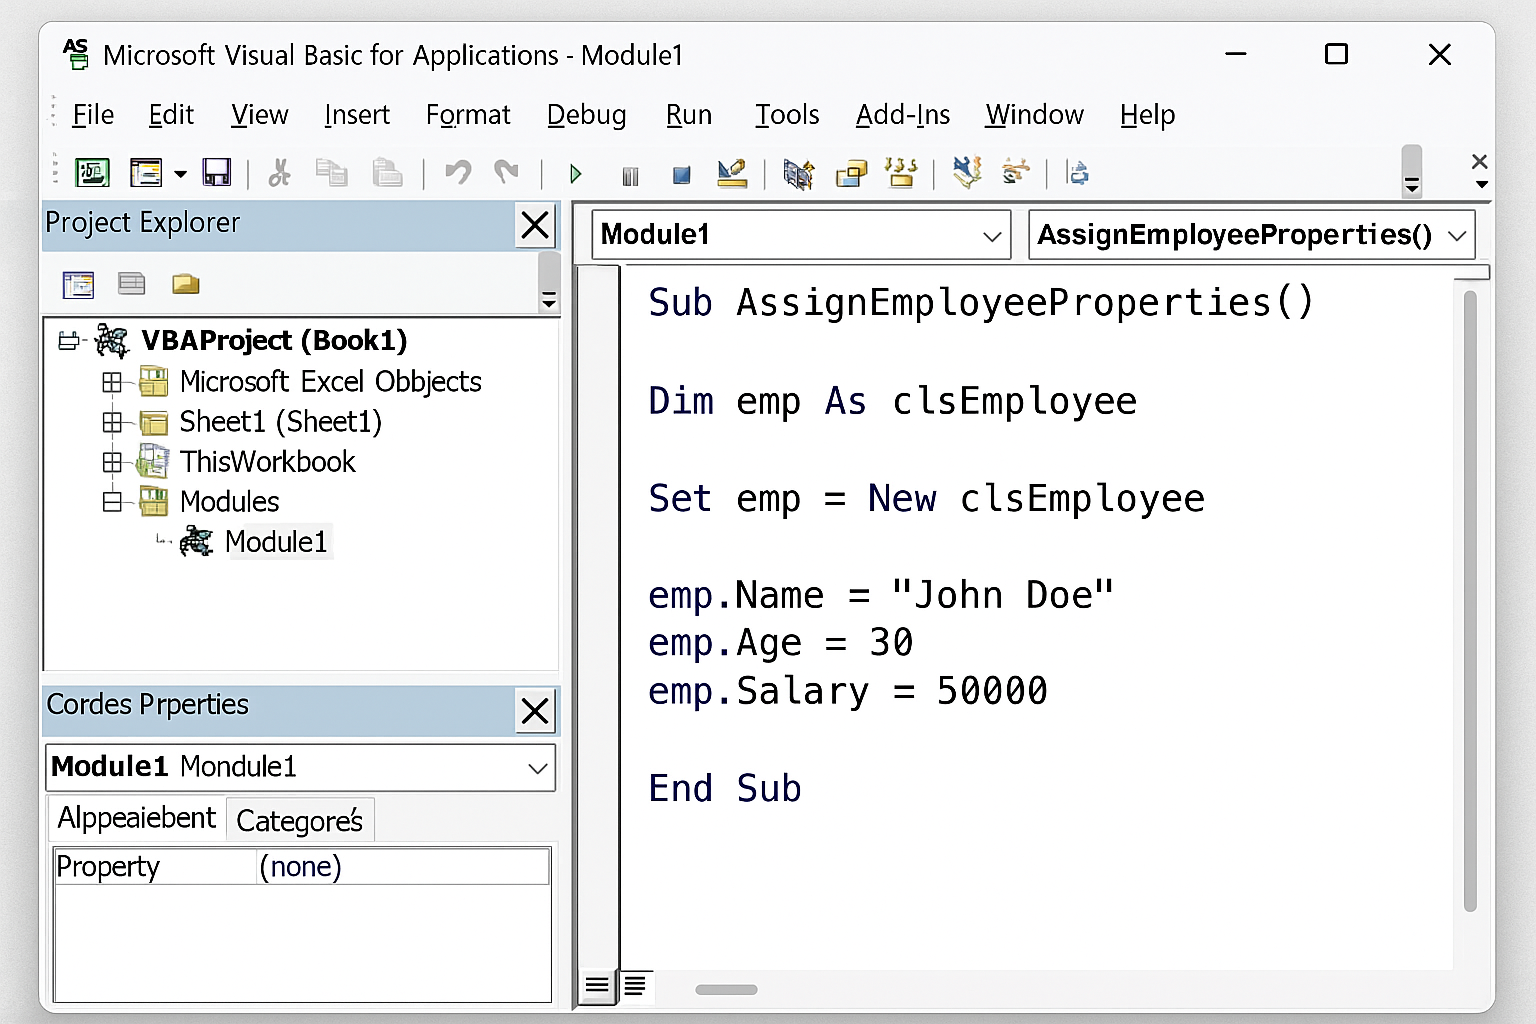The width and height of the screenshot is (1536, 1024).
Task: Select VBAProject (Book1) root item
Action: pyautogui.click(x=274, y=341)
